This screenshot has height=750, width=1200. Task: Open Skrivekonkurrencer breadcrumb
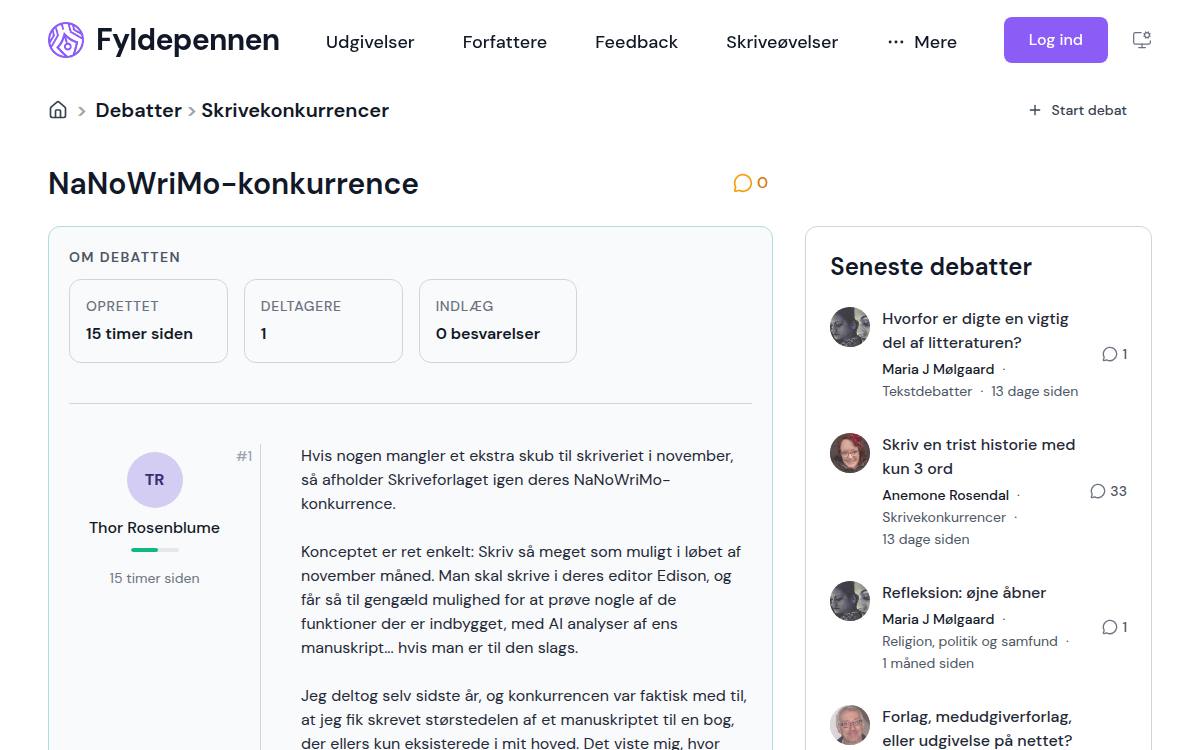click(295, 110)
